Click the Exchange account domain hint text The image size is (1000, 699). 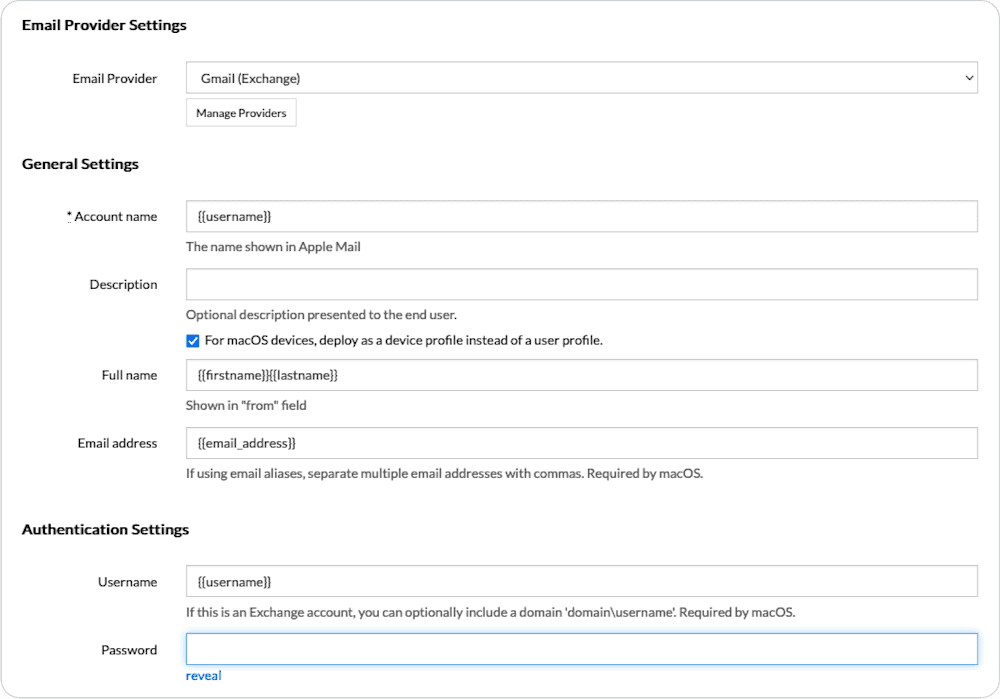tap(490, 612)
